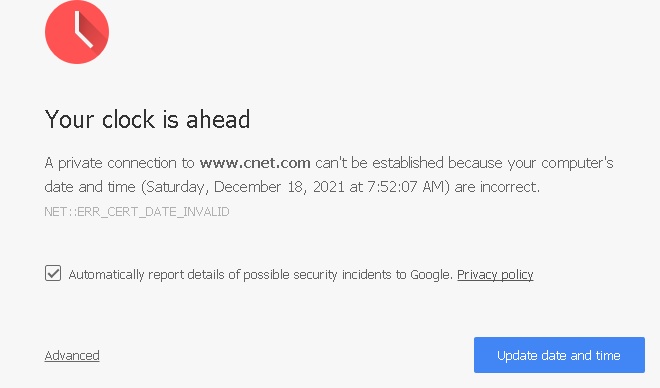Click the "can't be established" phrase
Image resolution: width=660 pixels, height=388 pixels.
[379, 163]
